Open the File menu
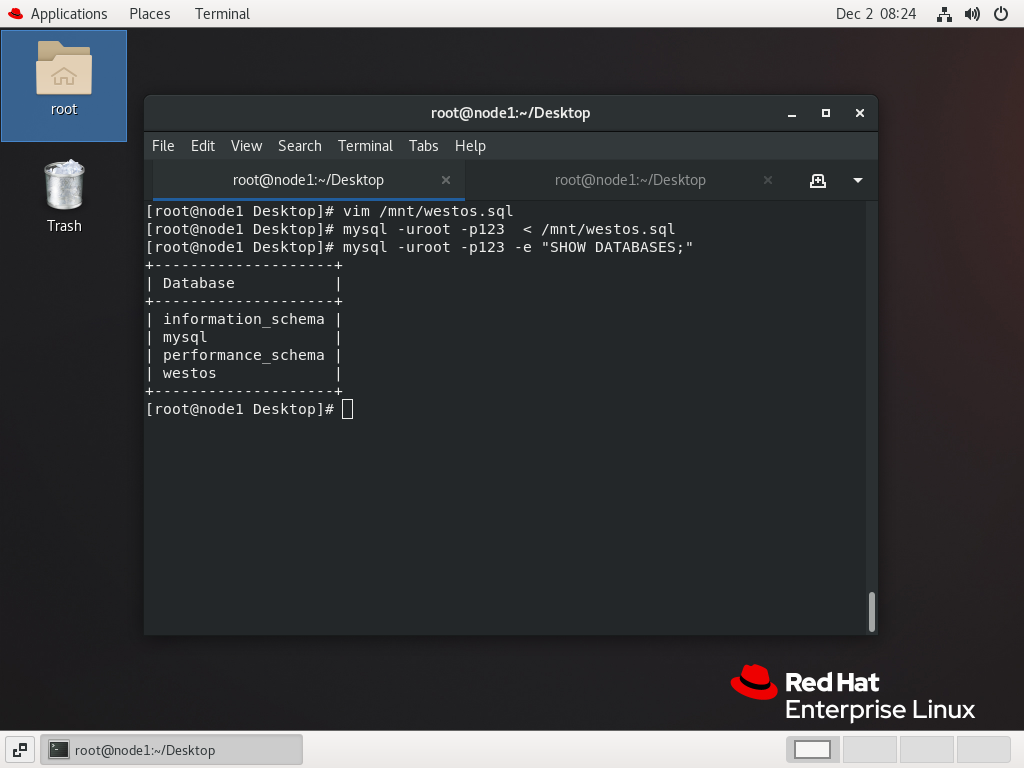Viewport: 1024px width, 768px height. point(163,146)
